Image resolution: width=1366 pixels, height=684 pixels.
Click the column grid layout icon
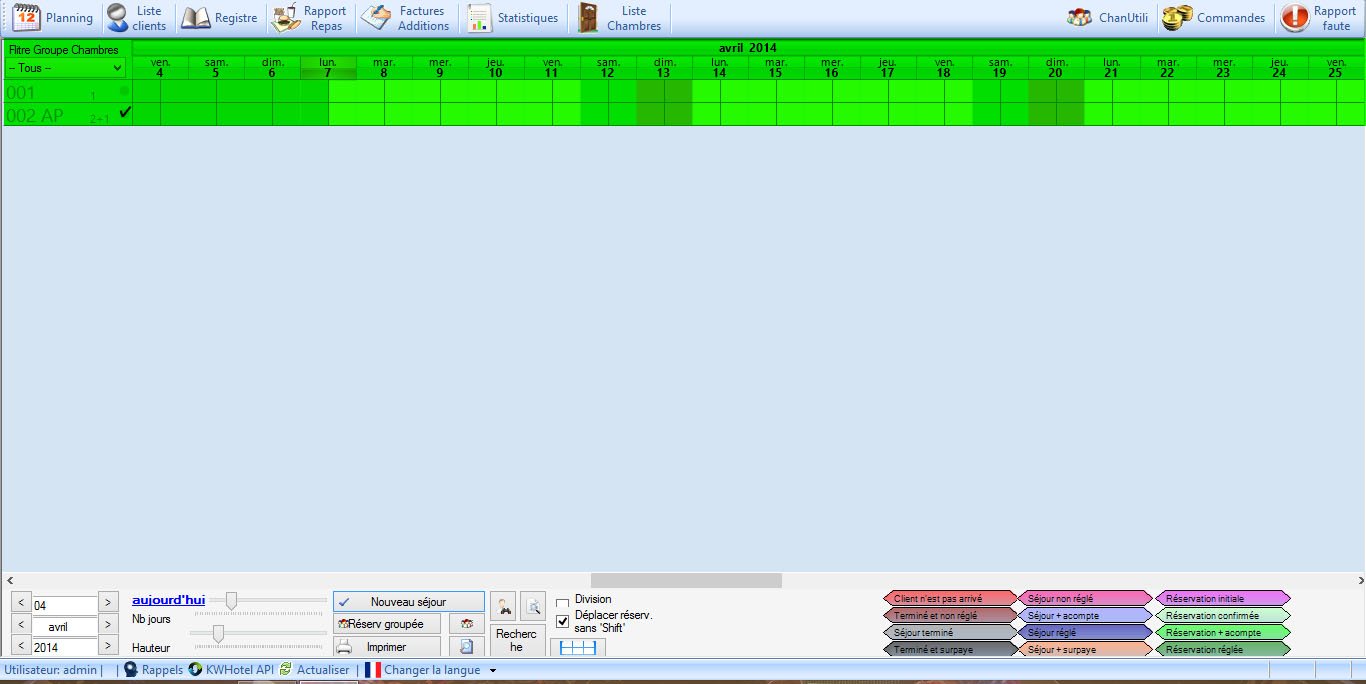click(578, 647)
